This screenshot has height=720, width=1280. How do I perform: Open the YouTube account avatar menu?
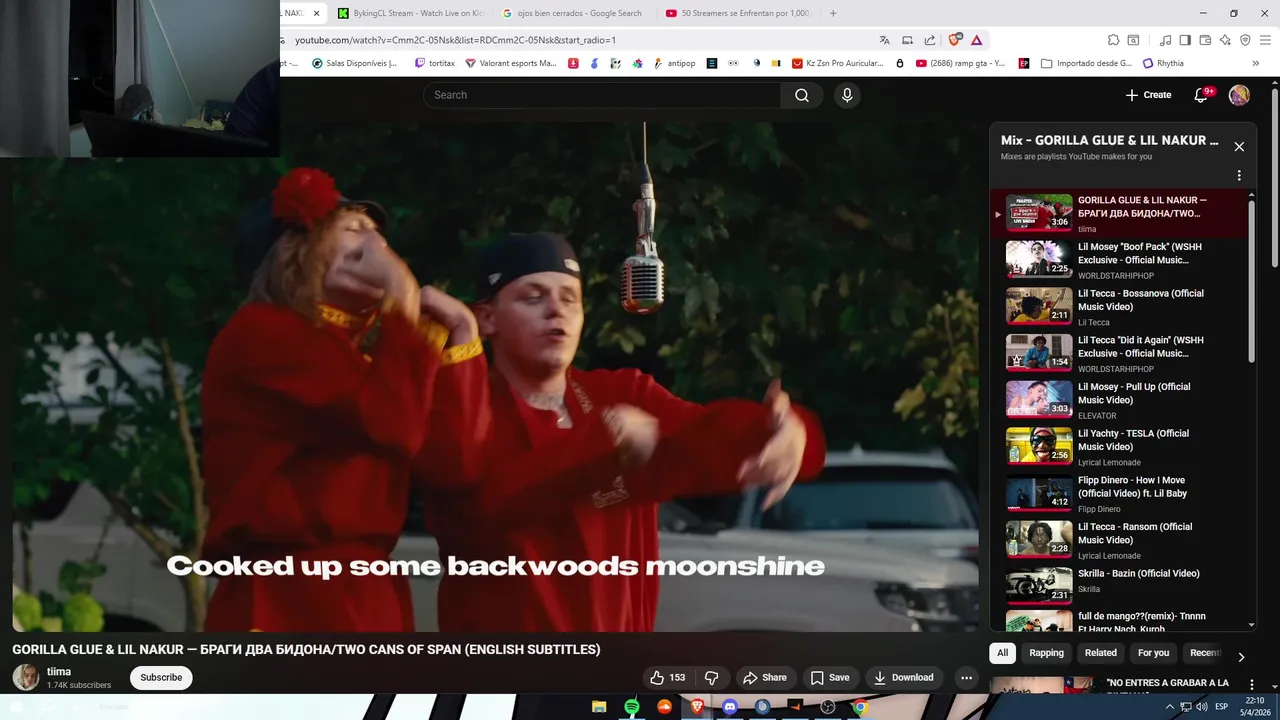point(1239,95)
